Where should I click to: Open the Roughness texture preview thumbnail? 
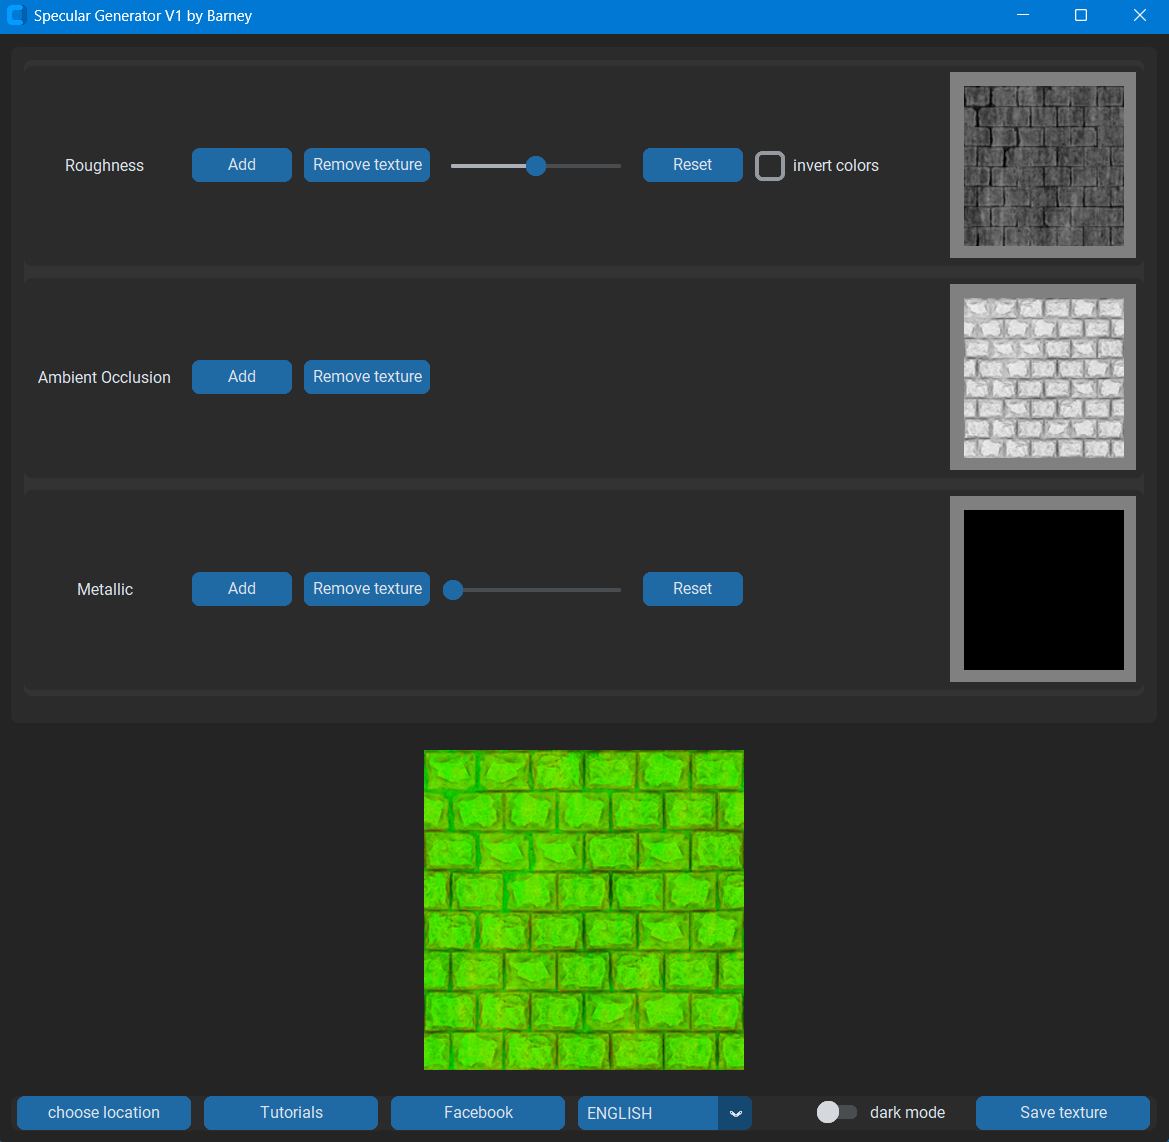[x=1043, y=165]
